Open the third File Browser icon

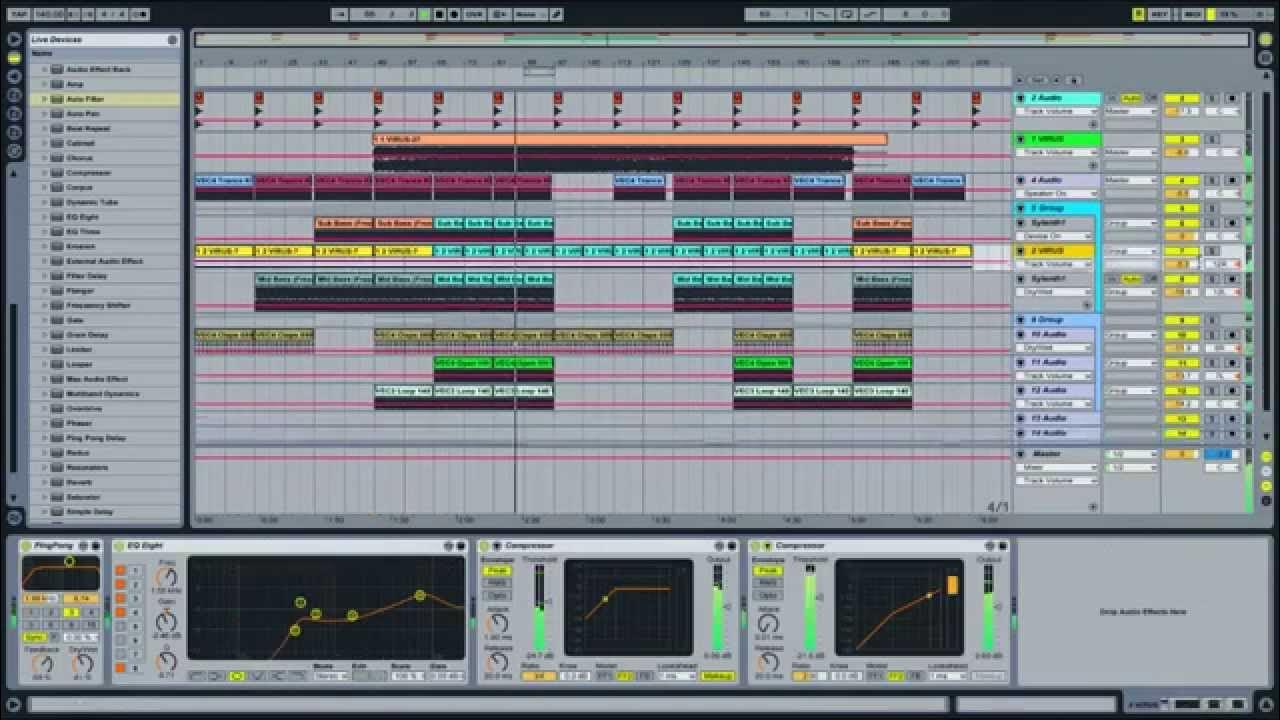[14, 132]
